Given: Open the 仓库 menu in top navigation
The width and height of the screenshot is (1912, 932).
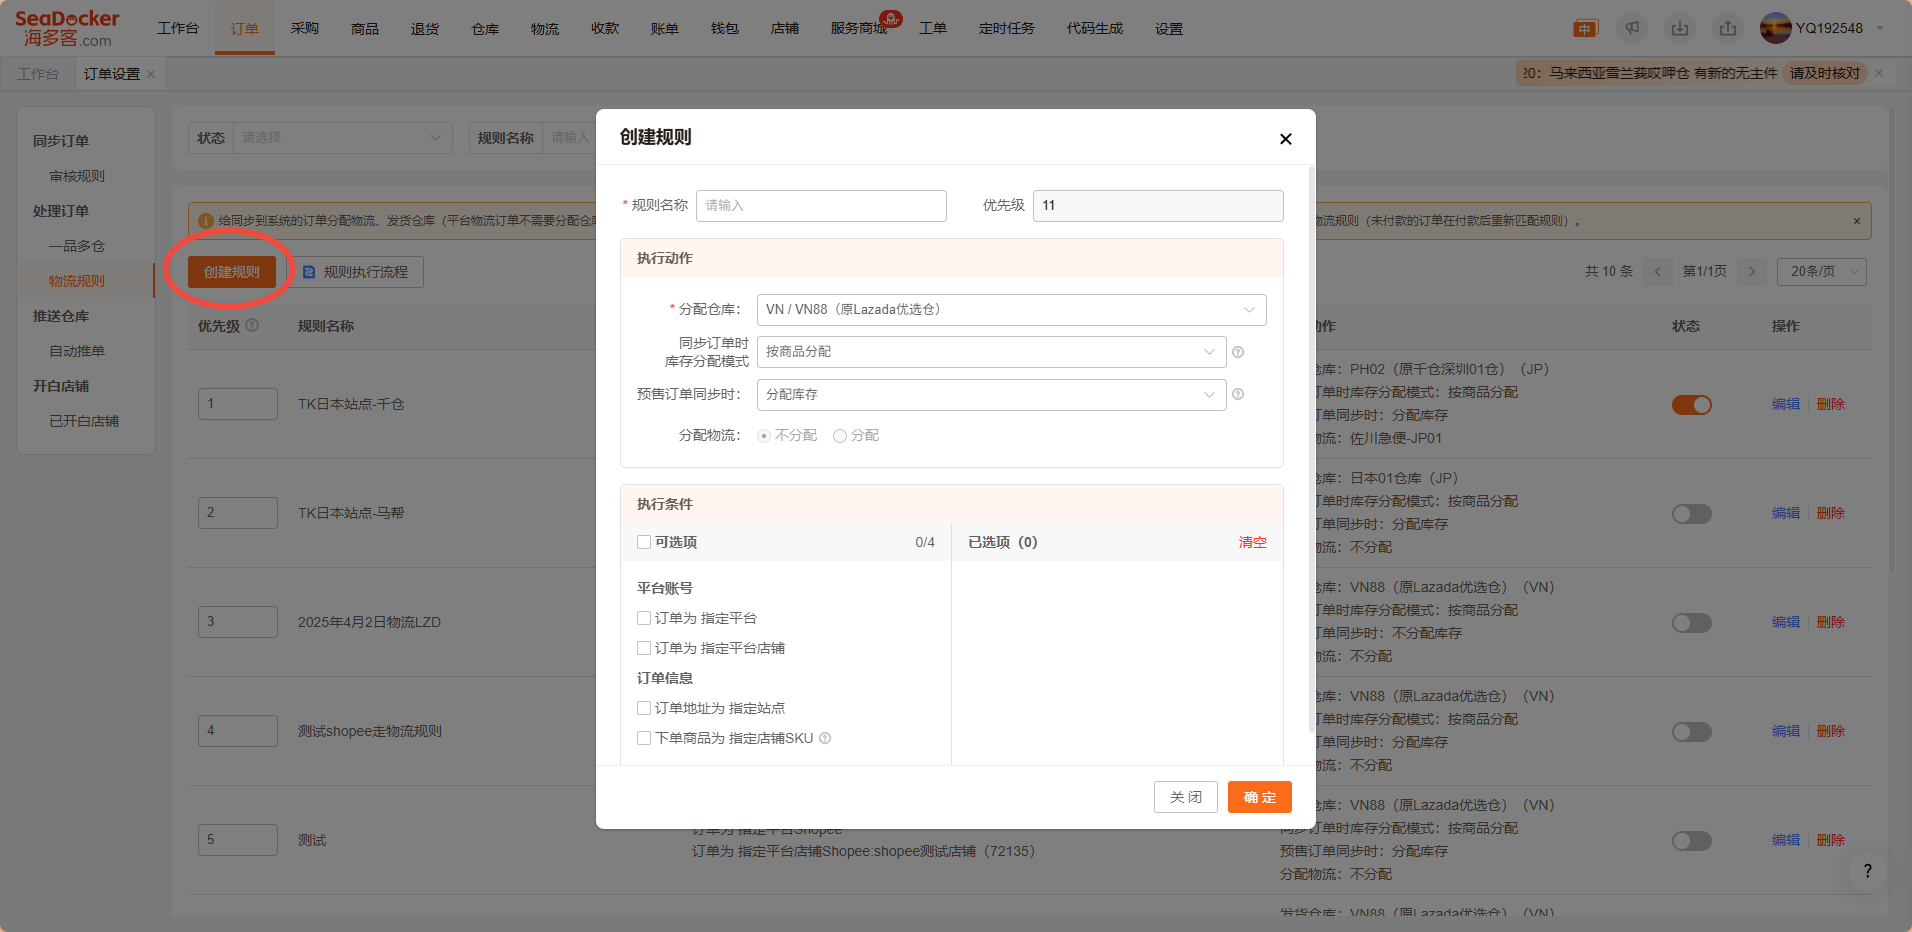Looking at the screenshot, I should [x=485, y=29].
